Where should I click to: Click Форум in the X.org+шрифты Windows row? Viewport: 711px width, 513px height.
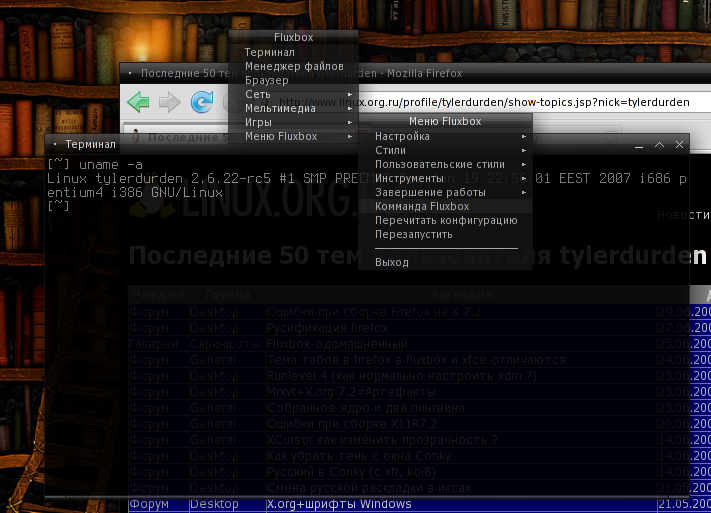pos(149,504)
